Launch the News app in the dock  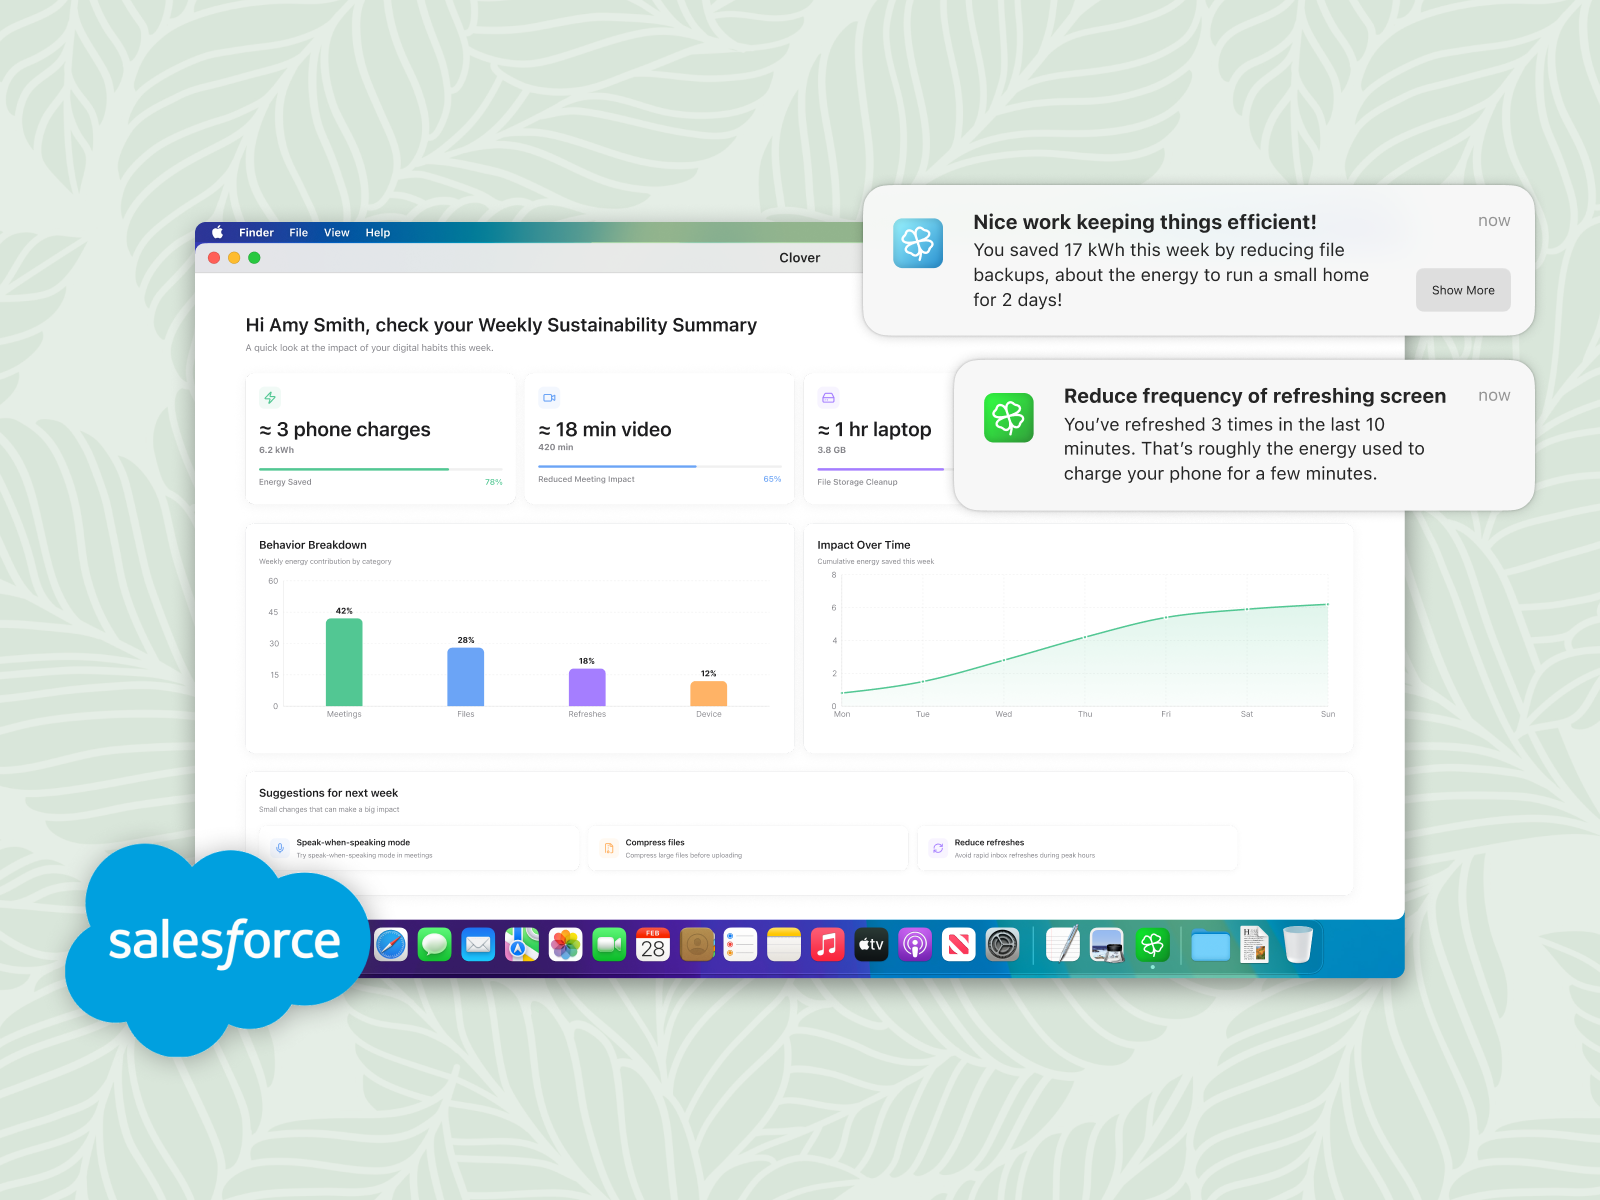(959, 944)
